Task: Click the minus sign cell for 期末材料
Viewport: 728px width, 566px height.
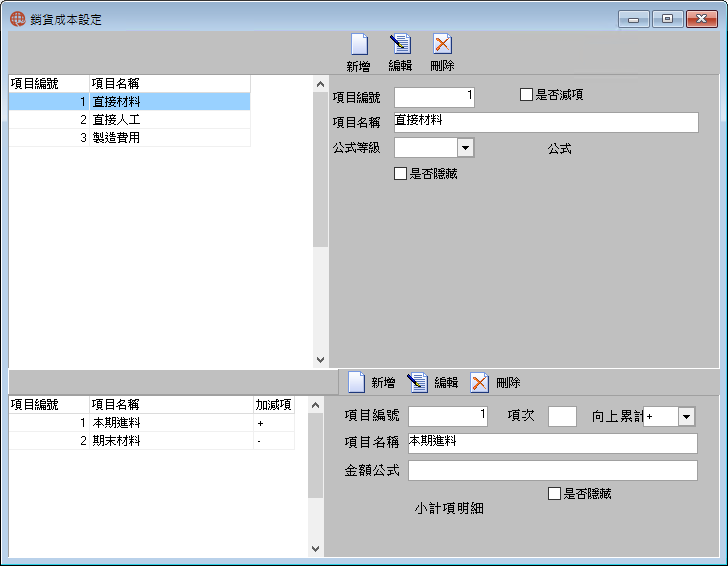Action: pyautogui.click(x=274, y=441)
